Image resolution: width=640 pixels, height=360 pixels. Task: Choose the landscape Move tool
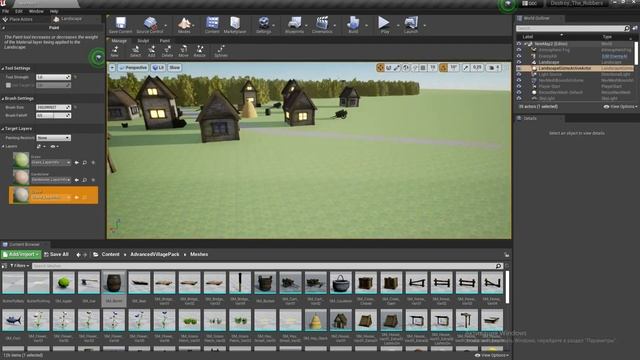point(183,51)
